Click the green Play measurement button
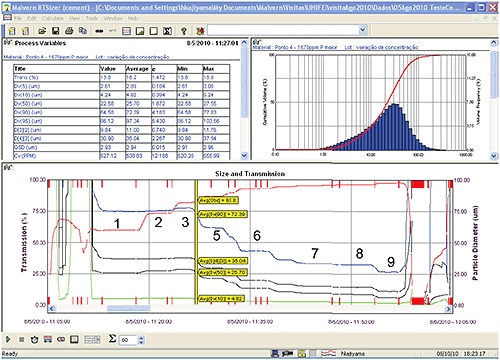Image resolution: width=500 pixels, height=360 pixels. click(8, 339)
